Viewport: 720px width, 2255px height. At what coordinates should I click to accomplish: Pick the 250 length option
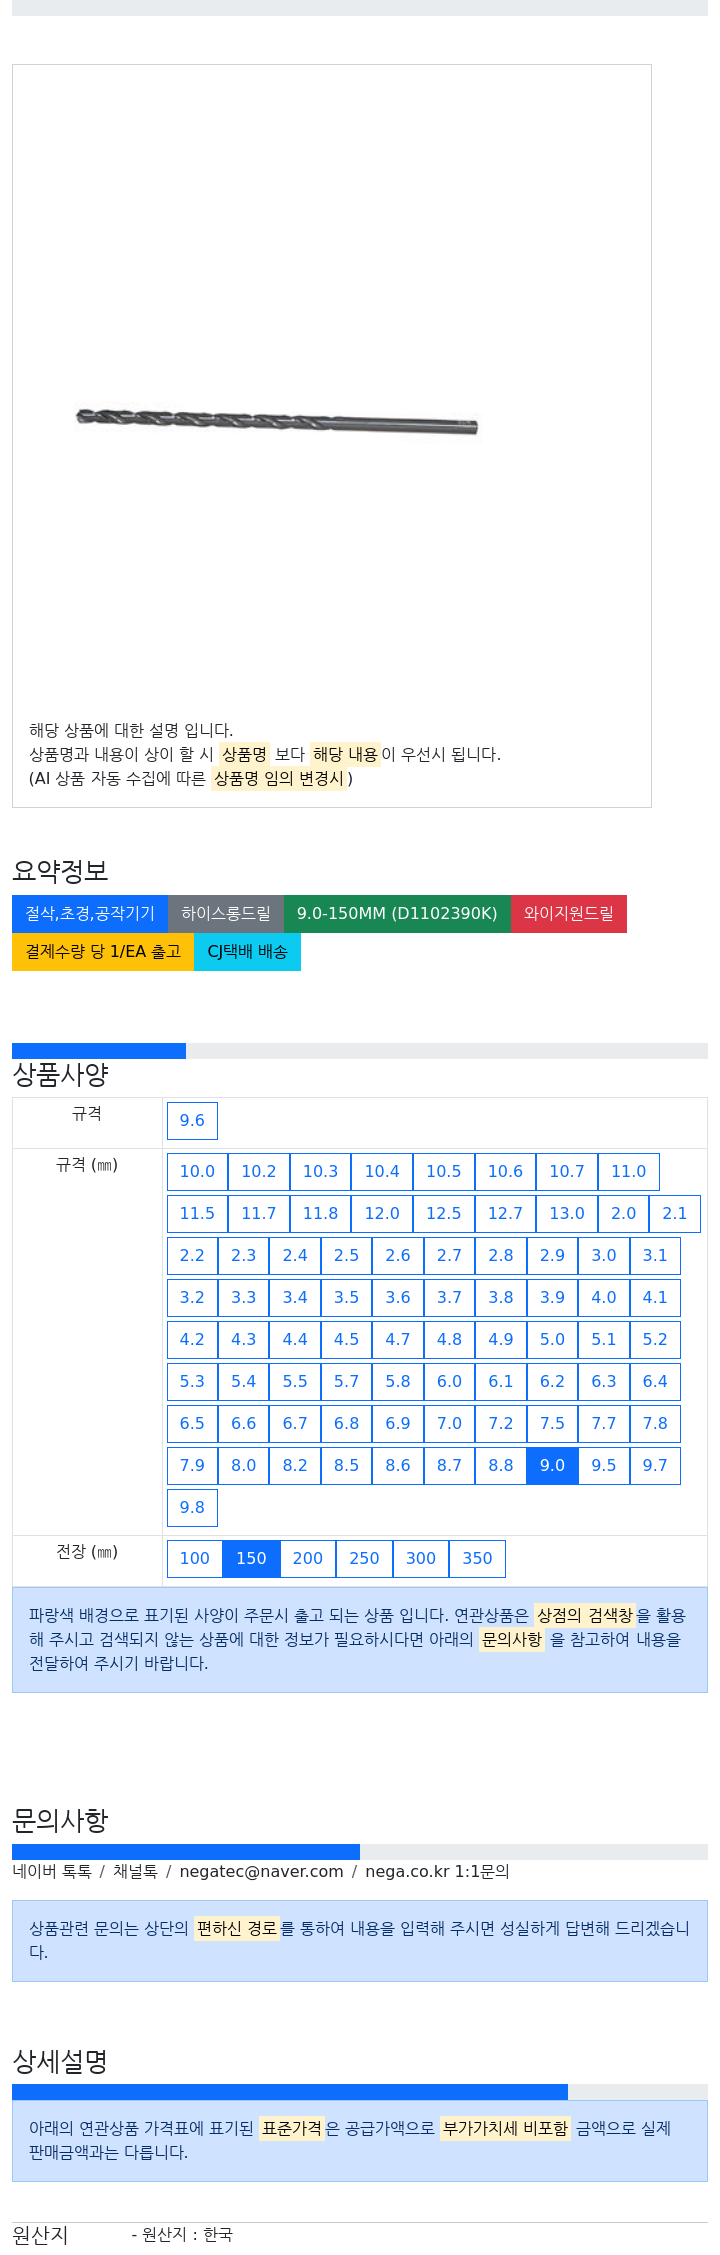364,1559
